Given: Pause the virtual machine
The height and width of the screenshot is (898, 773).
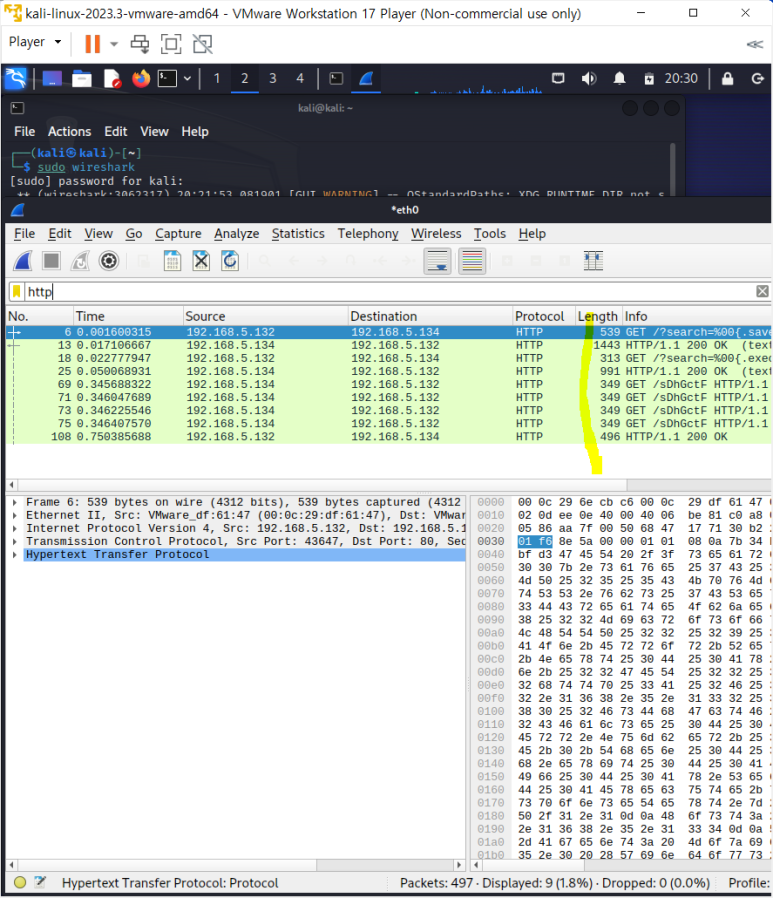Looking at the screenshot, I should point(92,44).
